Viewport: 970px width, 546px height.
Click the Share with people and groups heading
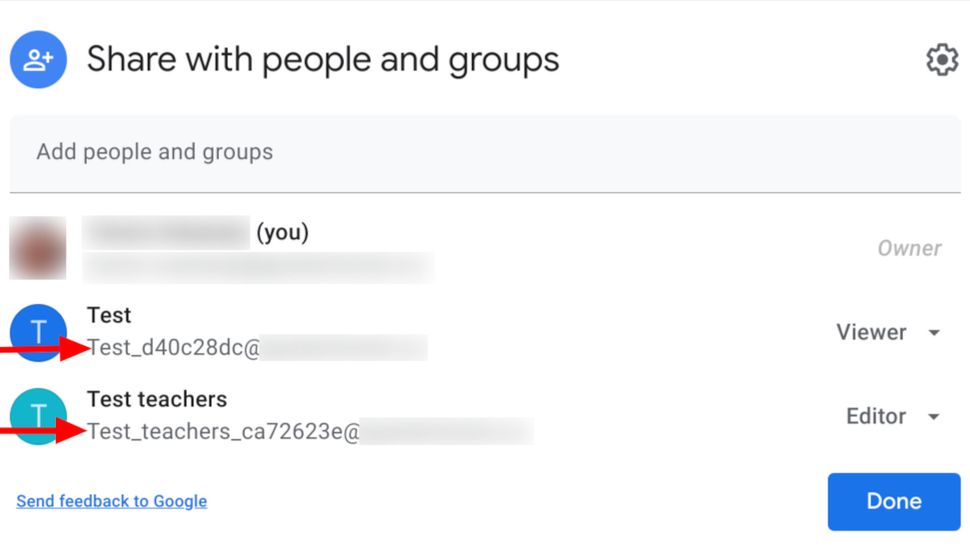[323, 60]
